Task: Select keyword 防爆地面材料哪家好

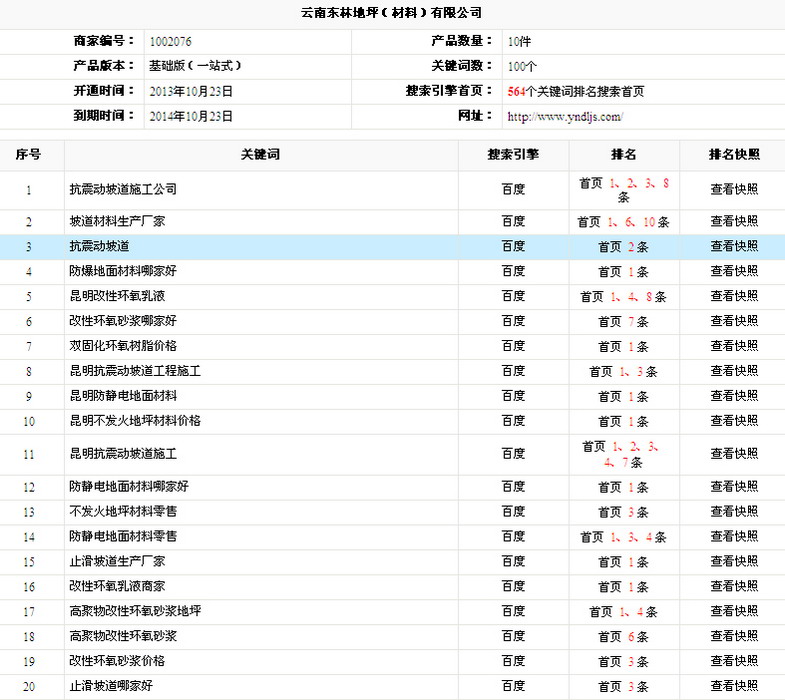Action: (123, 271)
